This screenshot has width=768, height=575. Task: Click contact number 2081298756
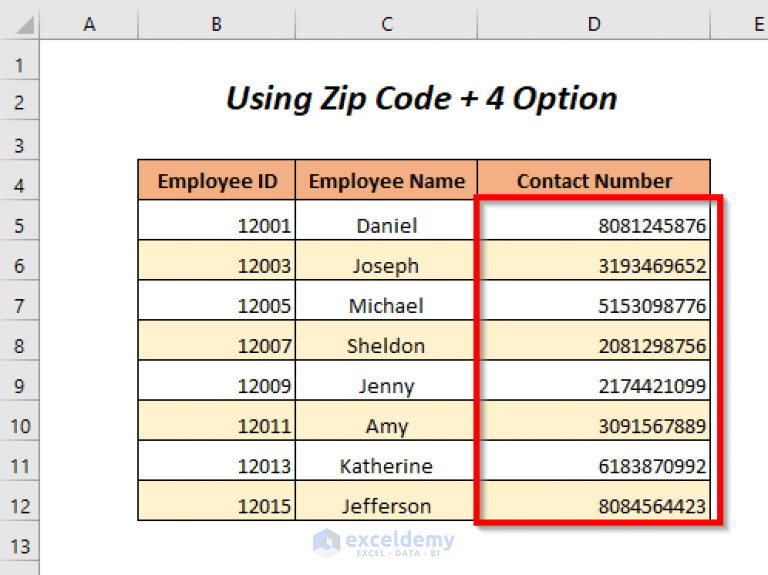click(594, 340)
